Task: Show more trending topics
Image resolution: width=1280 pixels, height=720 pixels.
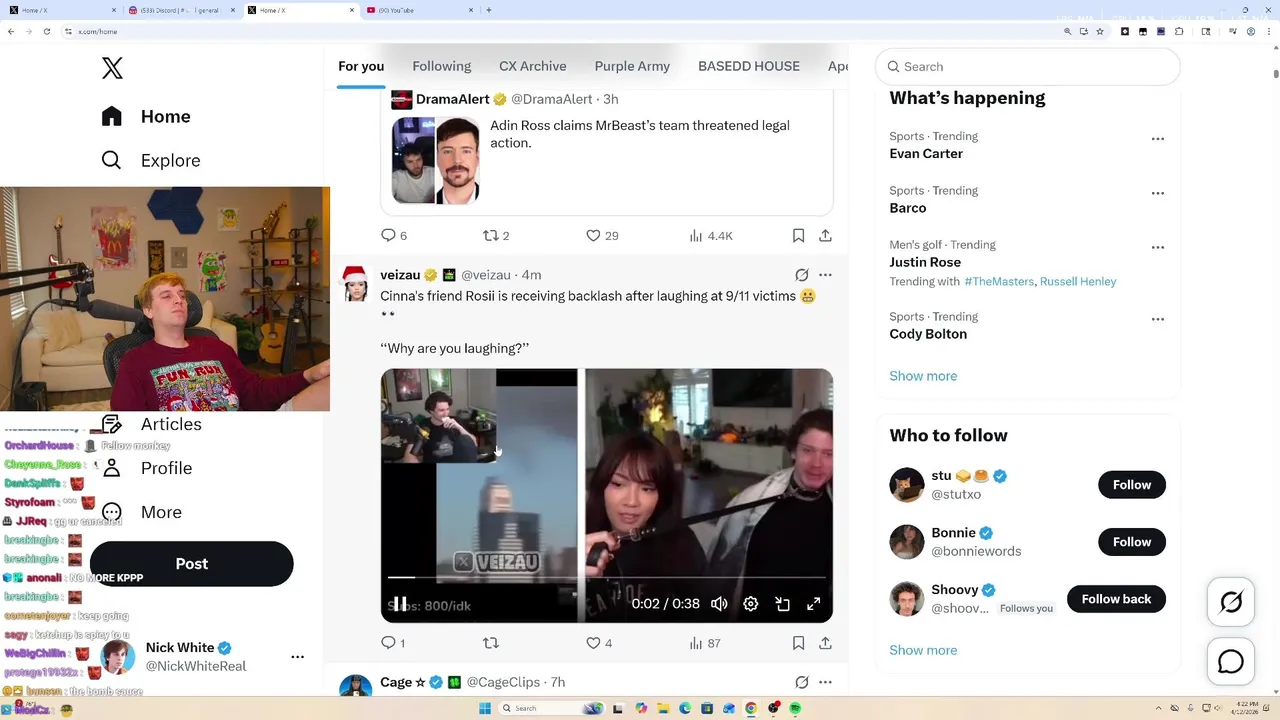Action: click(923, 376)
